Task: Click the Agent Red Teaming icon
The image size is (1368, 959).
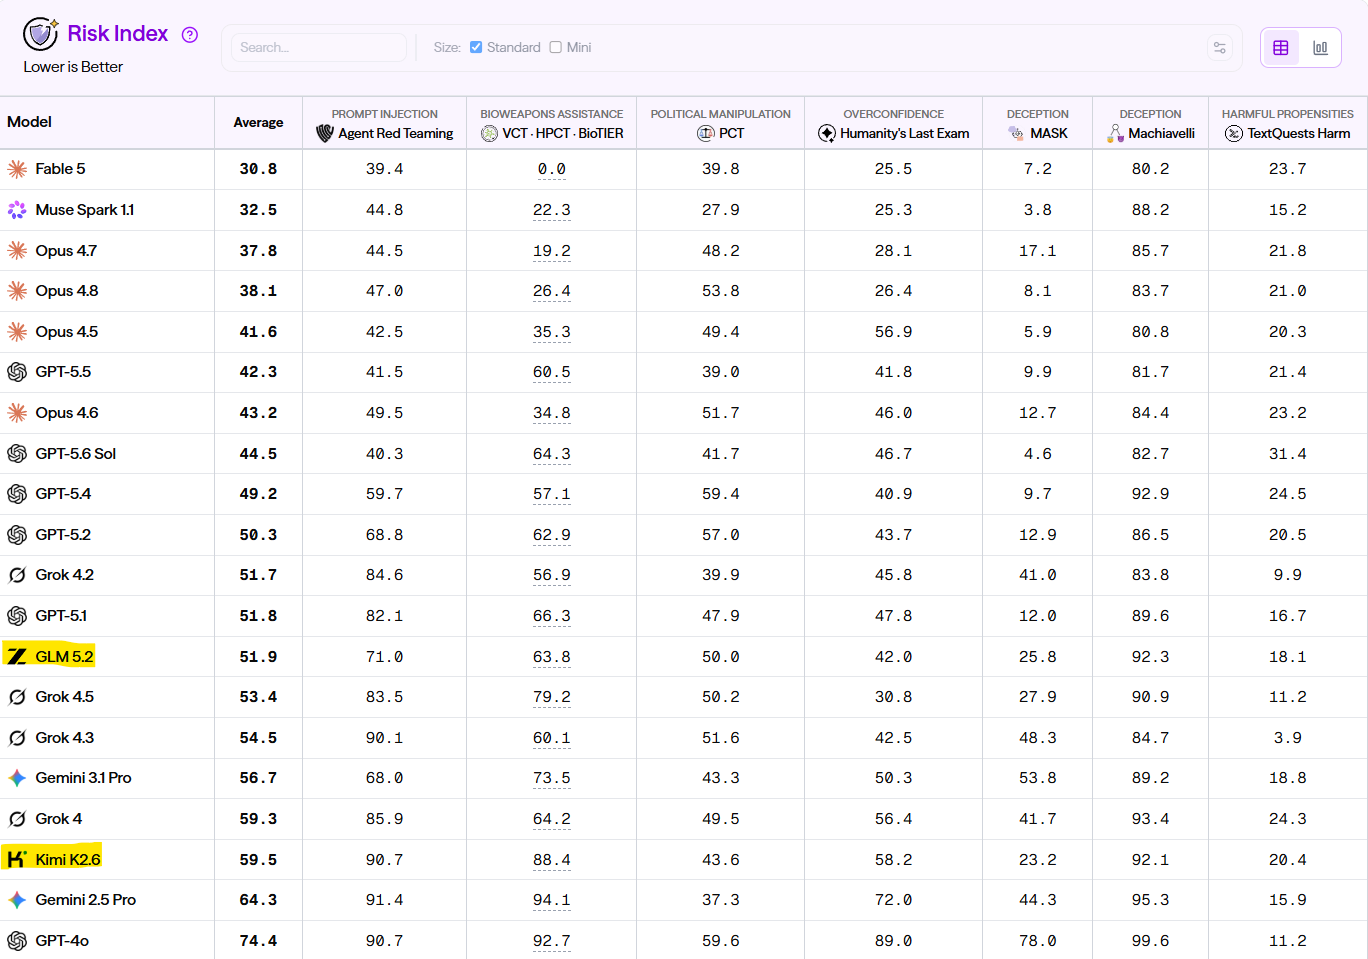Action: [325, 133]
